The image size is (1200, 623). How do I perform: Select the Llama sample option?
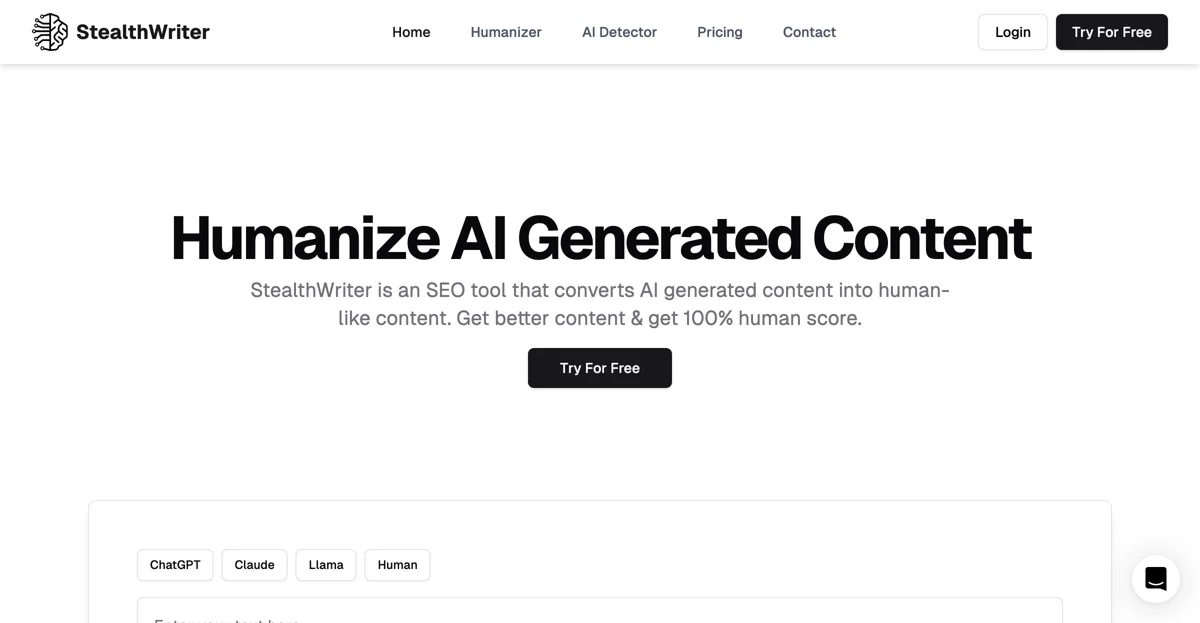coord(326,565)
